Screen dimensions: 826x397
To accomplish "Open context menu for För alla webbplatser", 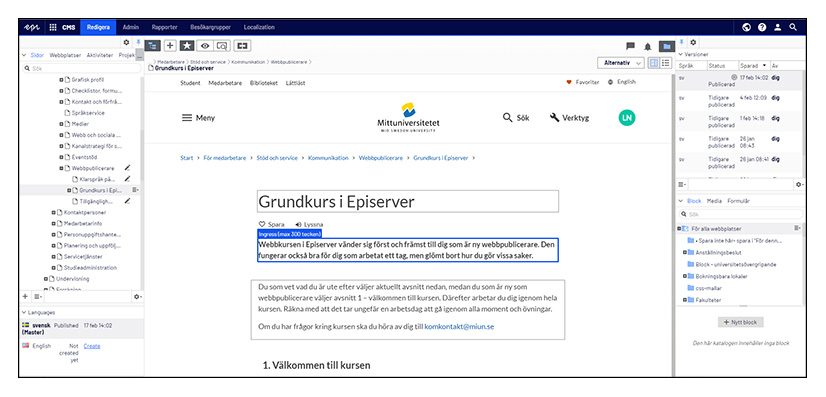I will 799,228.
